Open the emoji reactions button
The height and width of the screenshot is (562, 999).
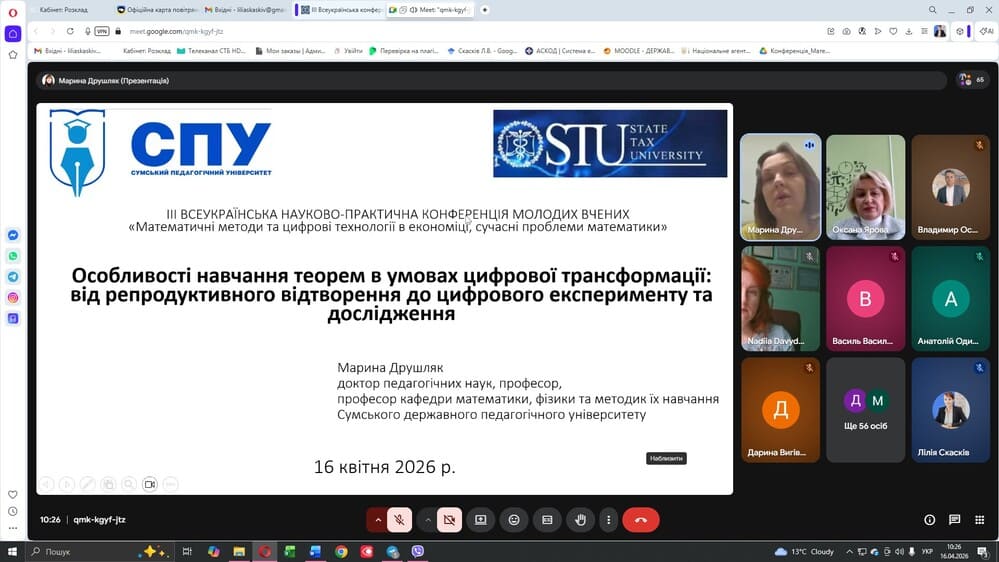coord(514,520)
